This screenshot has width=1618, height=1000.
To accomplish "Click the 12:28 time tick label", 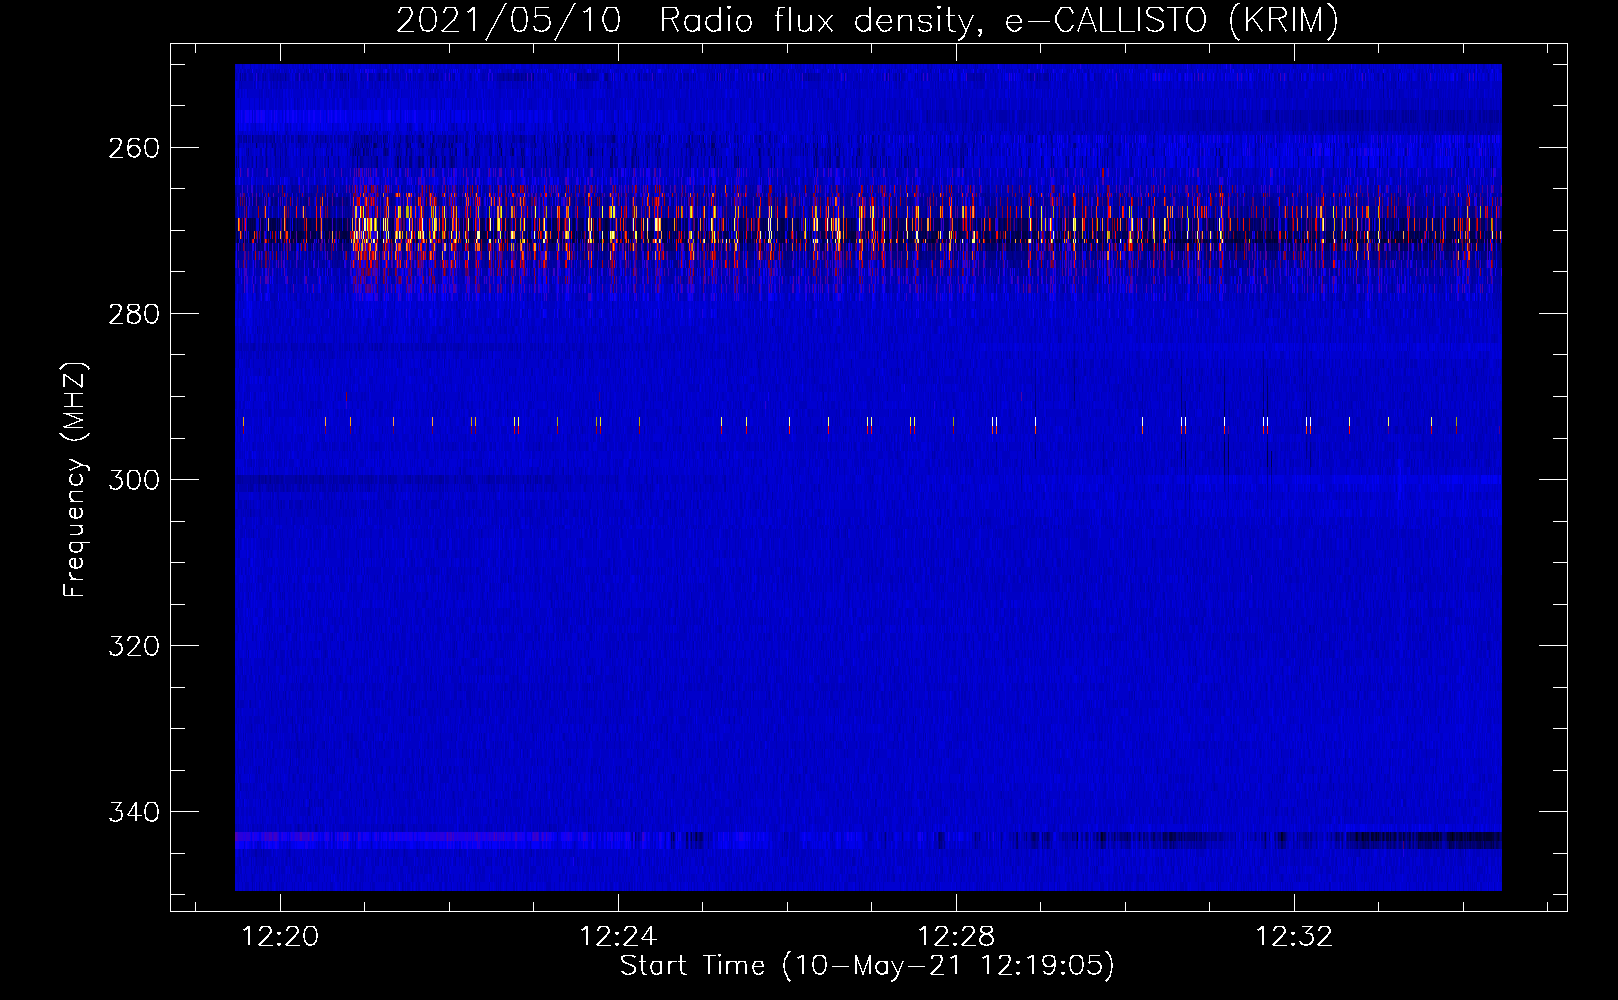I will (957, 937).
